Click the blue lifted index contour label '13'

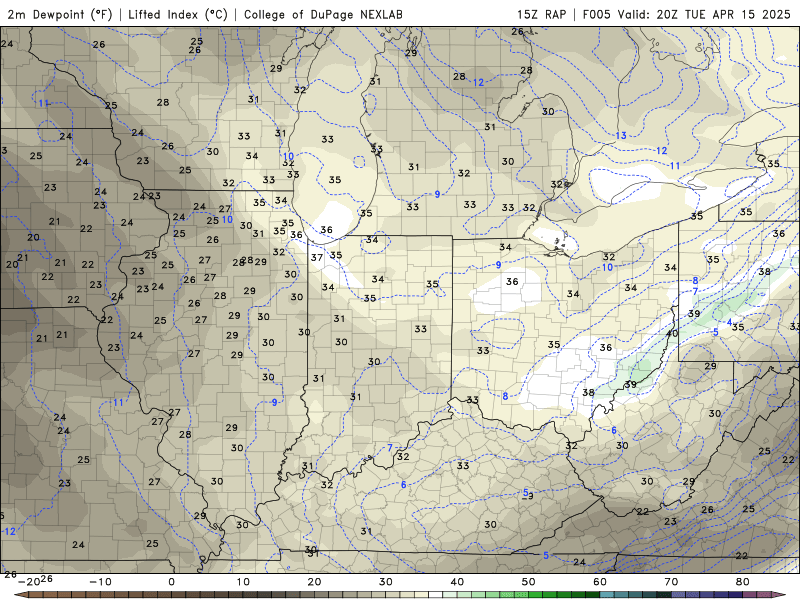[620, 136]
